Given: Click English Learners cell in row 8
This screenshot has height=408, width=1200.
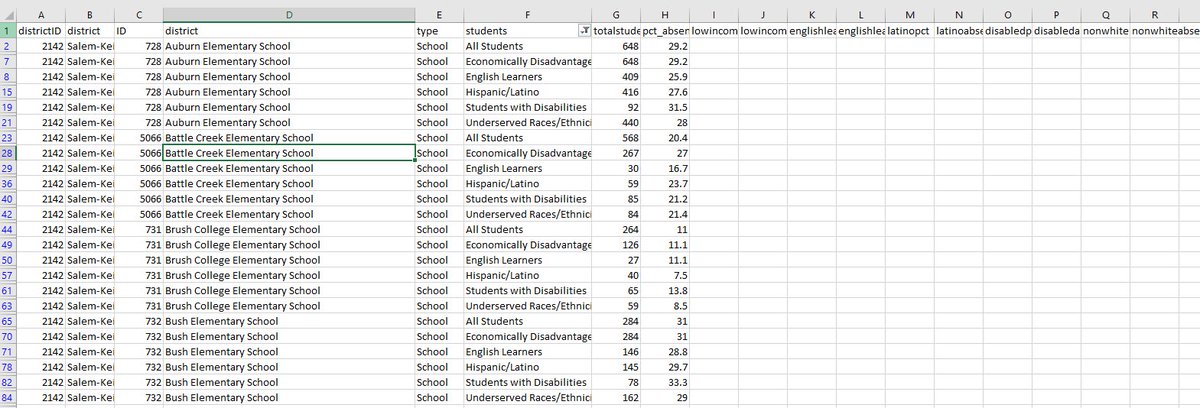Looking at the screenshot, I should tap(528, 77).
